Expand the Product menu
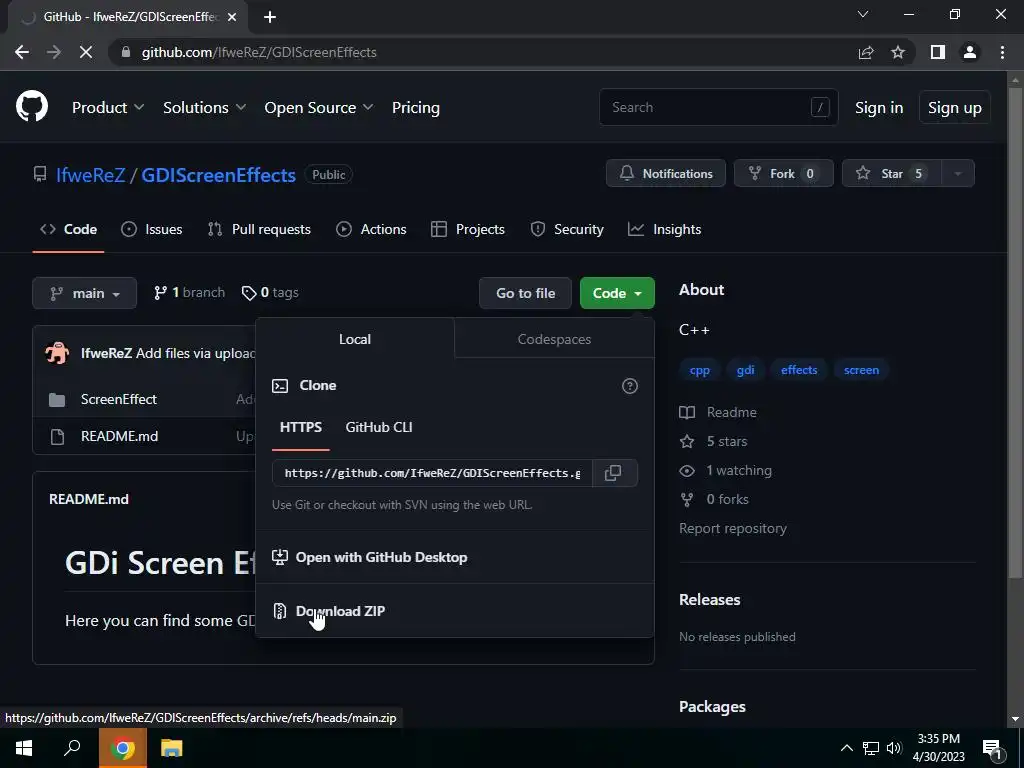1024x768 pixels. point(108,108)
